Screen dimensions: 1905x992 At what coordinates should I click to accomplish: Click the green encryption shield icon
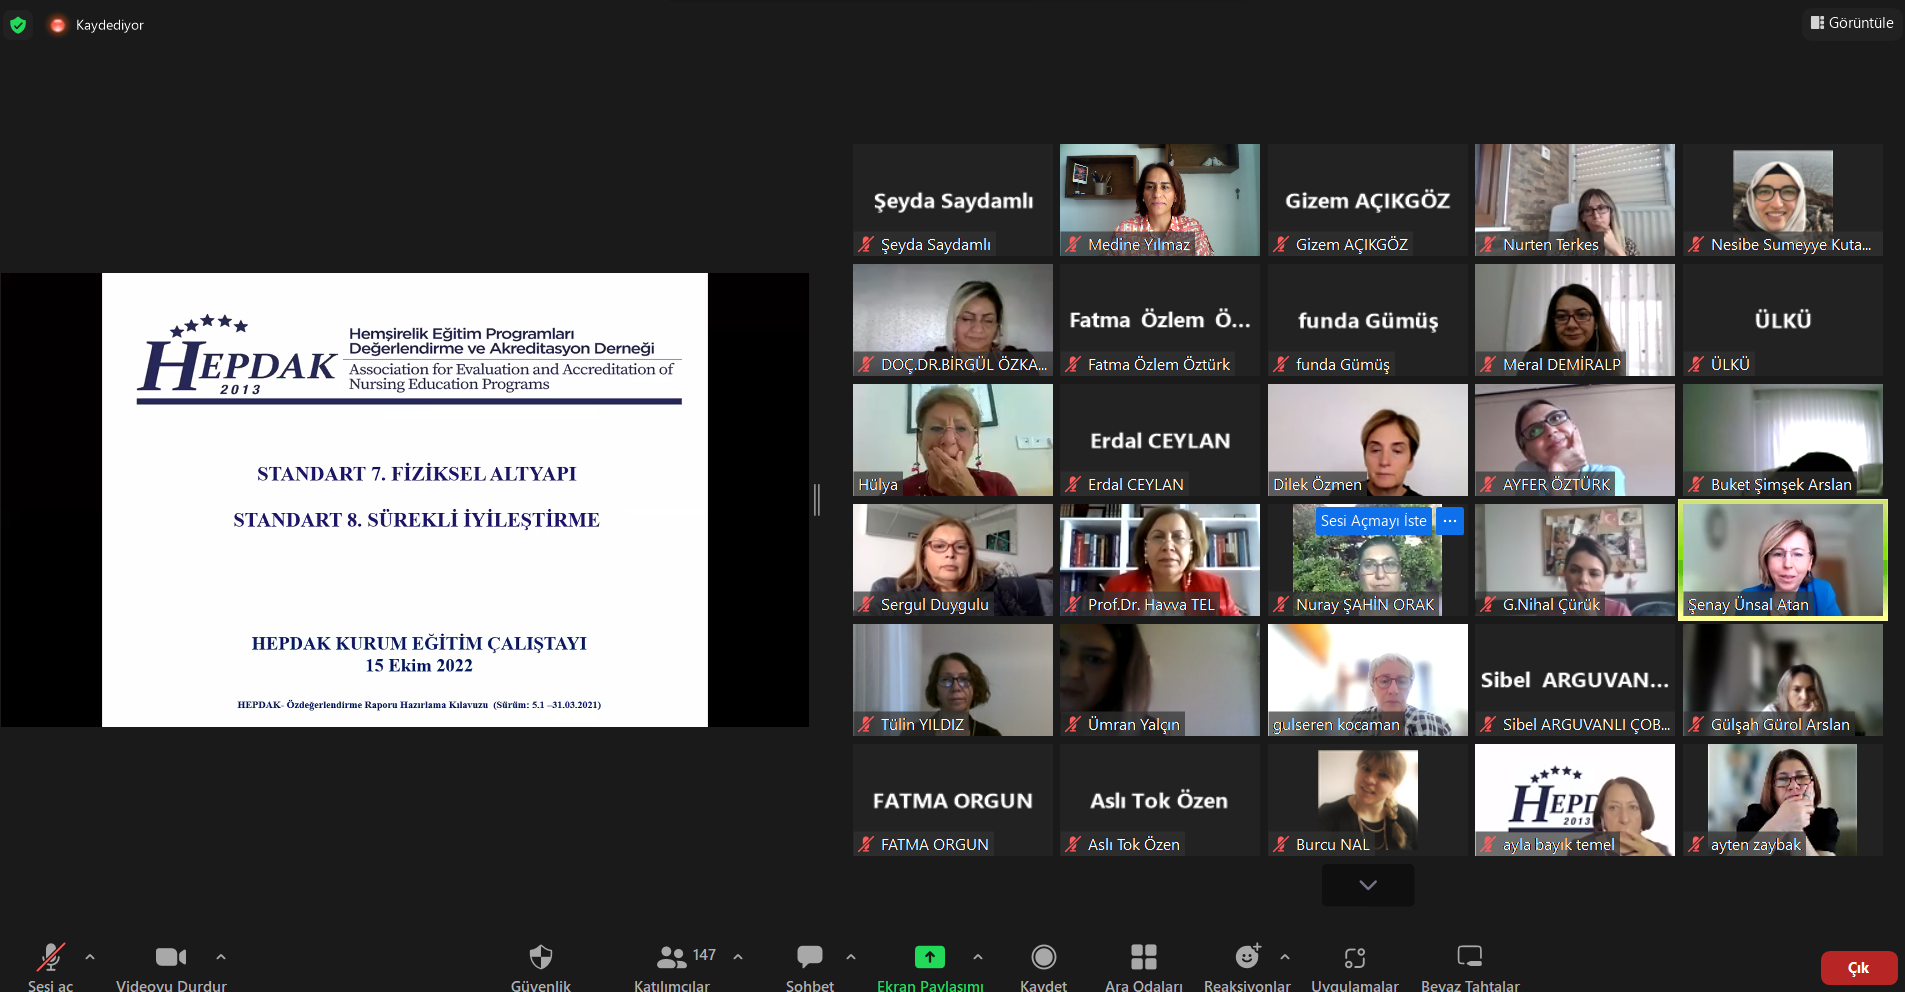pos(18,25)
